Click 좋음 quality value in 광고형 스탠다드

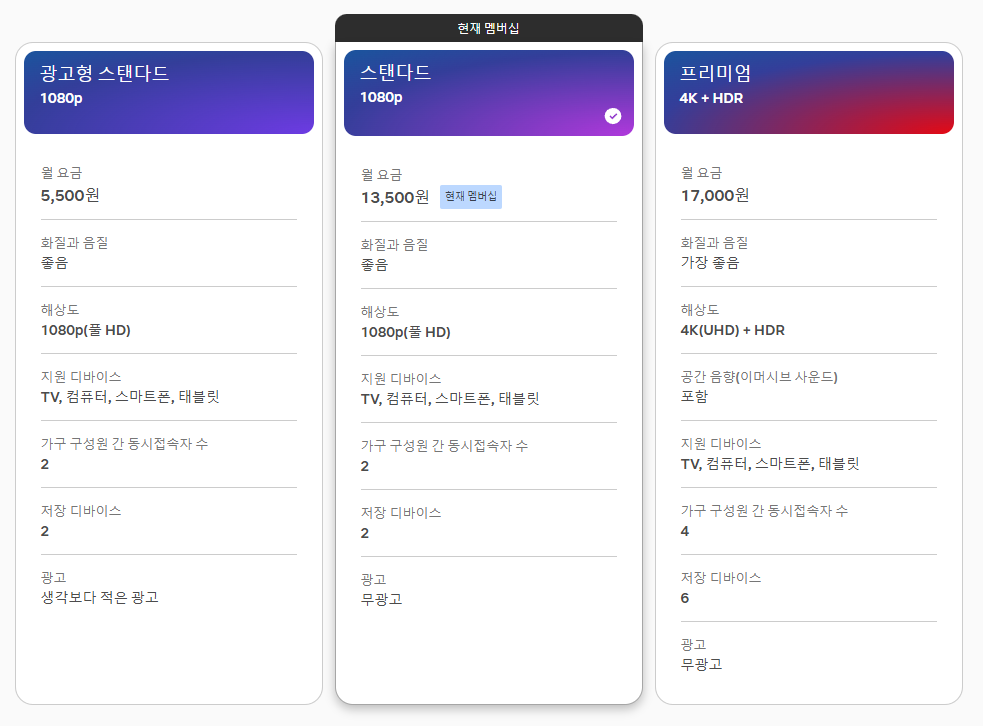pyautogui.click(x=54, y=263)
